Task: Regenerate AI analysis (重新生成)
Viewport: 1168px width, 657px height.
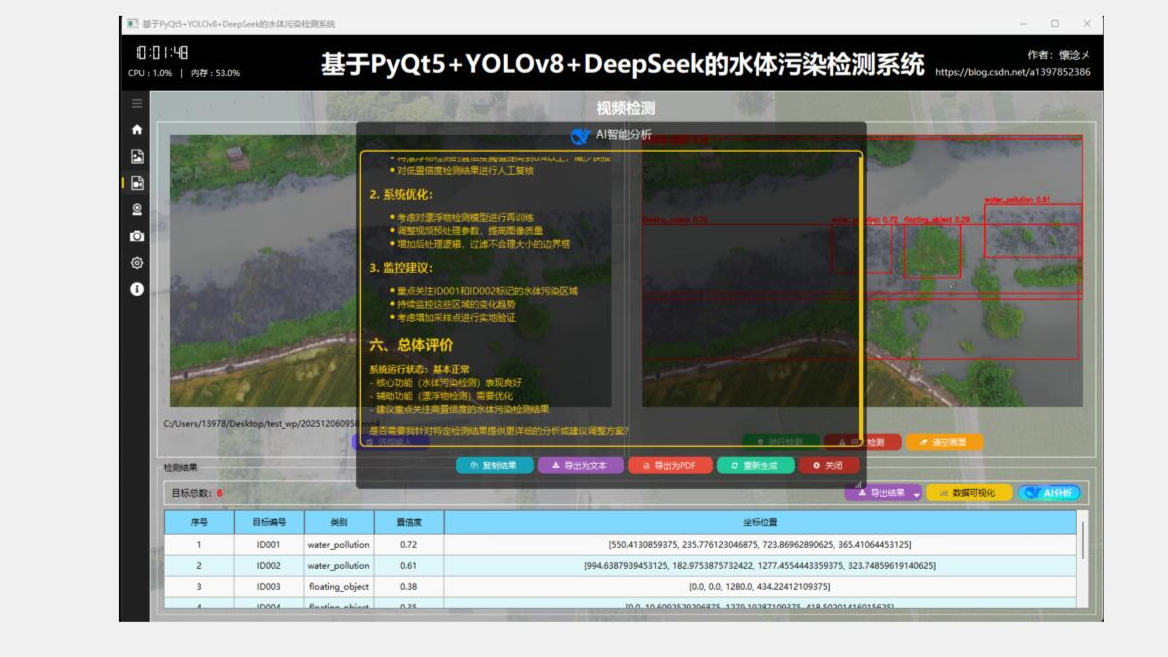Action: click(x=755, y=466)
